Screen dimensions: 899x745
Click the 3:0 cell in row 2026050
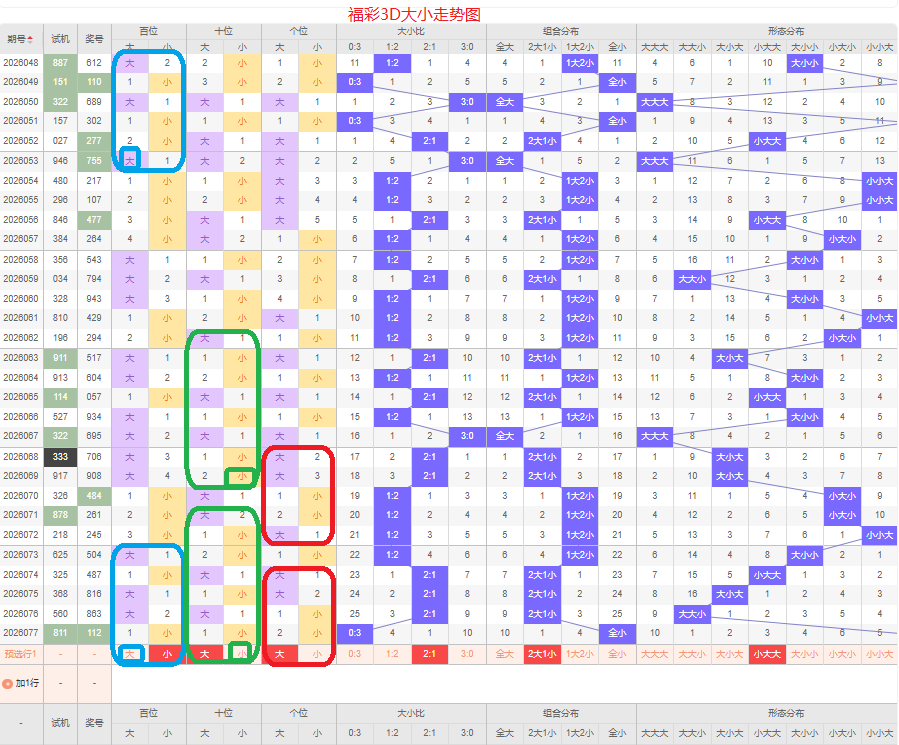pos(467,102)
